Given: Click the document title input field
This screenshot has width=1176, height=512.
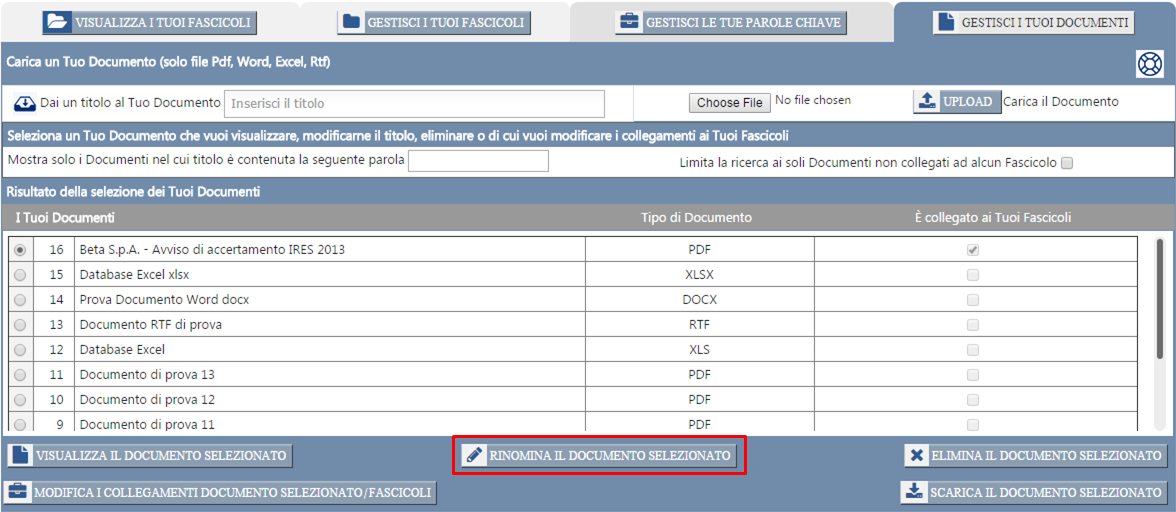Looking at the screenshot, I should [414, 103].
